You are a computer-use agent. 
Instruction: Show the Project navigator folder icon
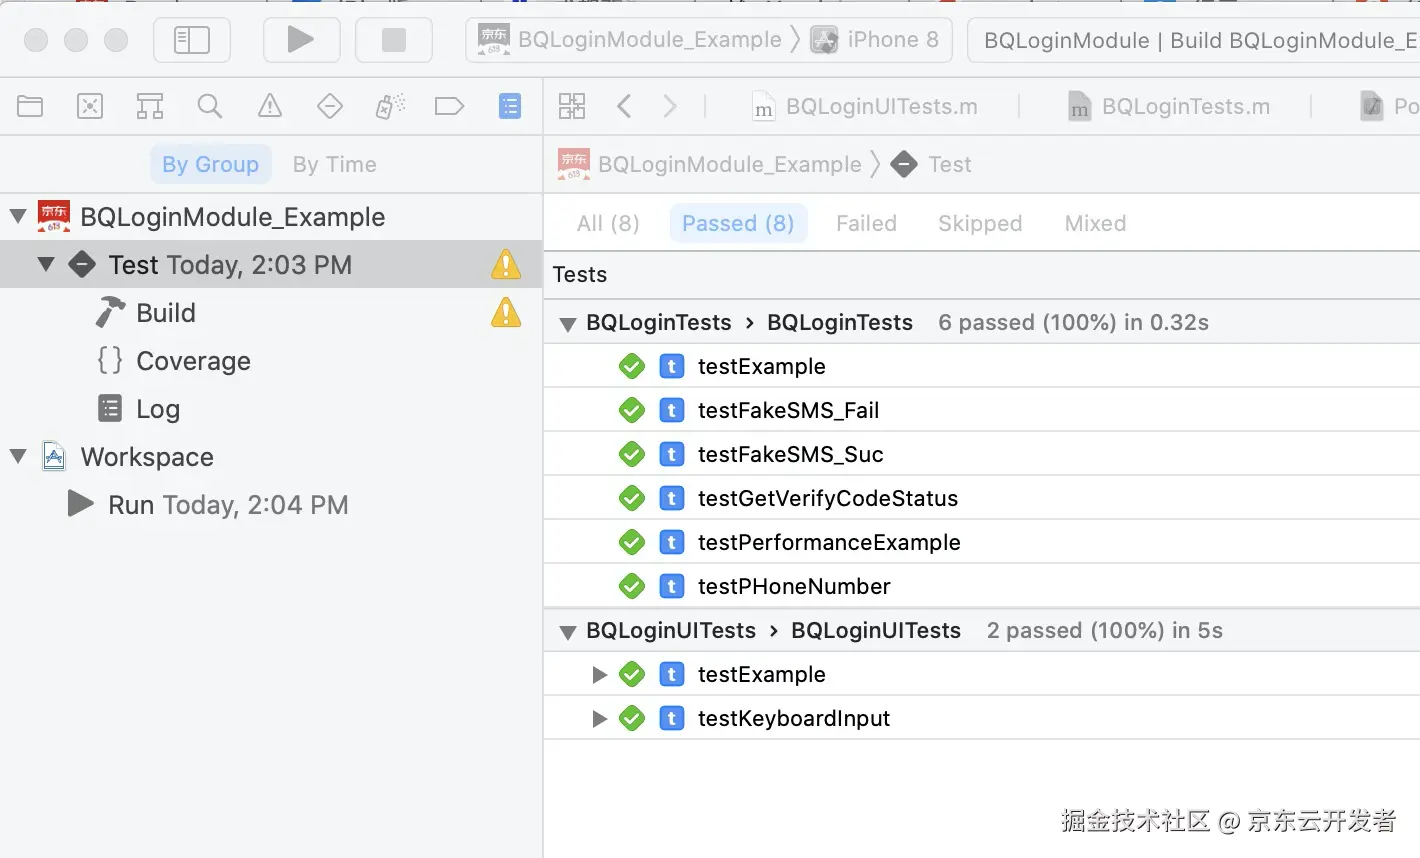pyautogui.click(x=30, y=106)
